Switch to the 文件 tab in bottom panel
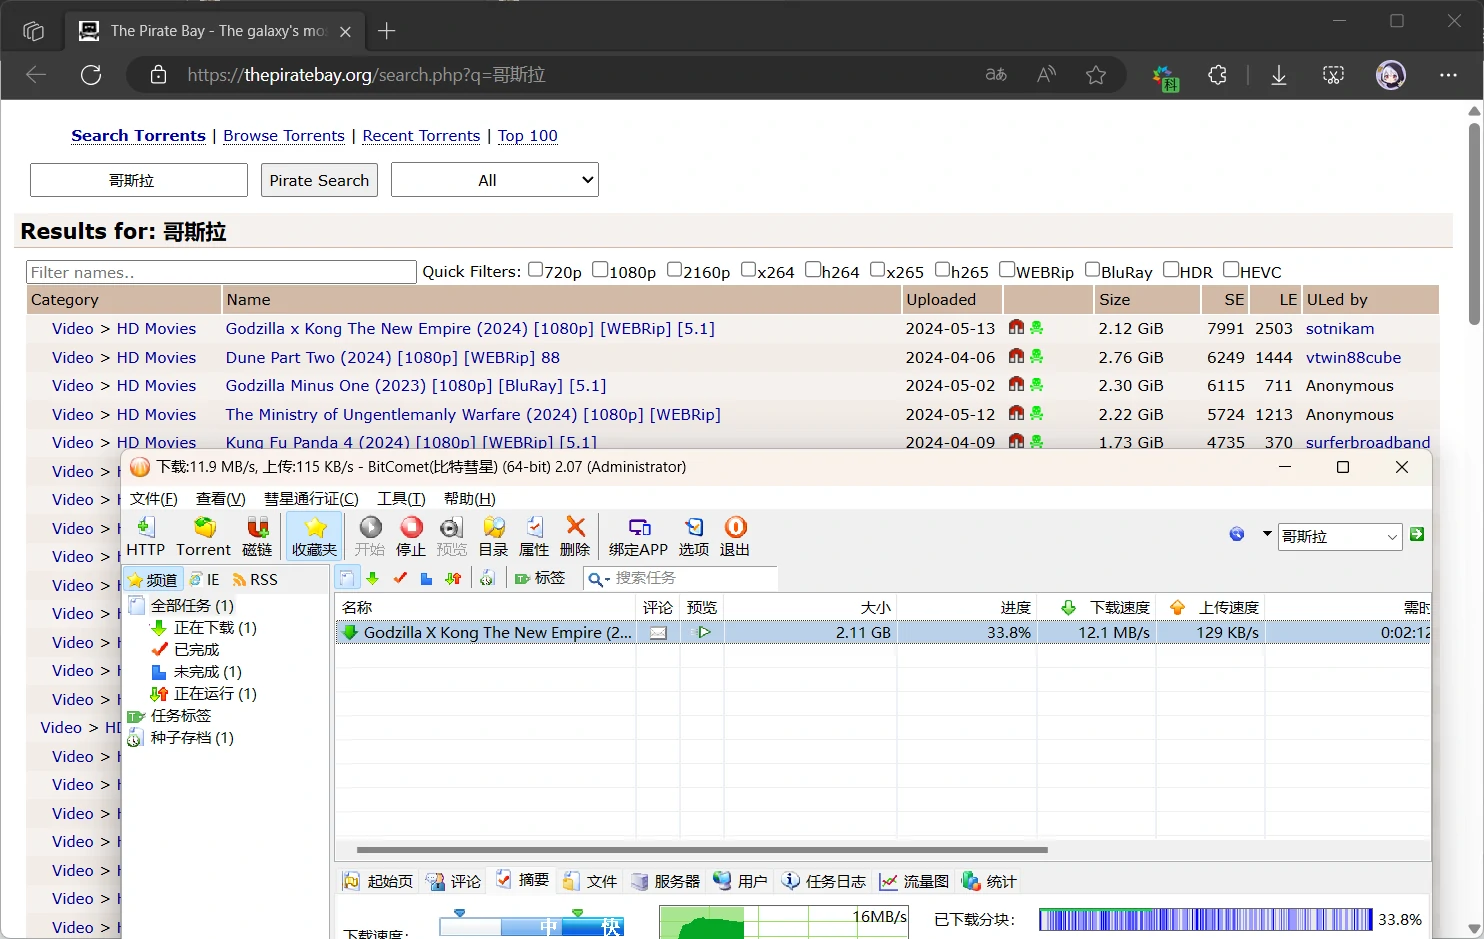Viewport: 1484px width, 939px height. pyautogui.click(x=590, y=881)
